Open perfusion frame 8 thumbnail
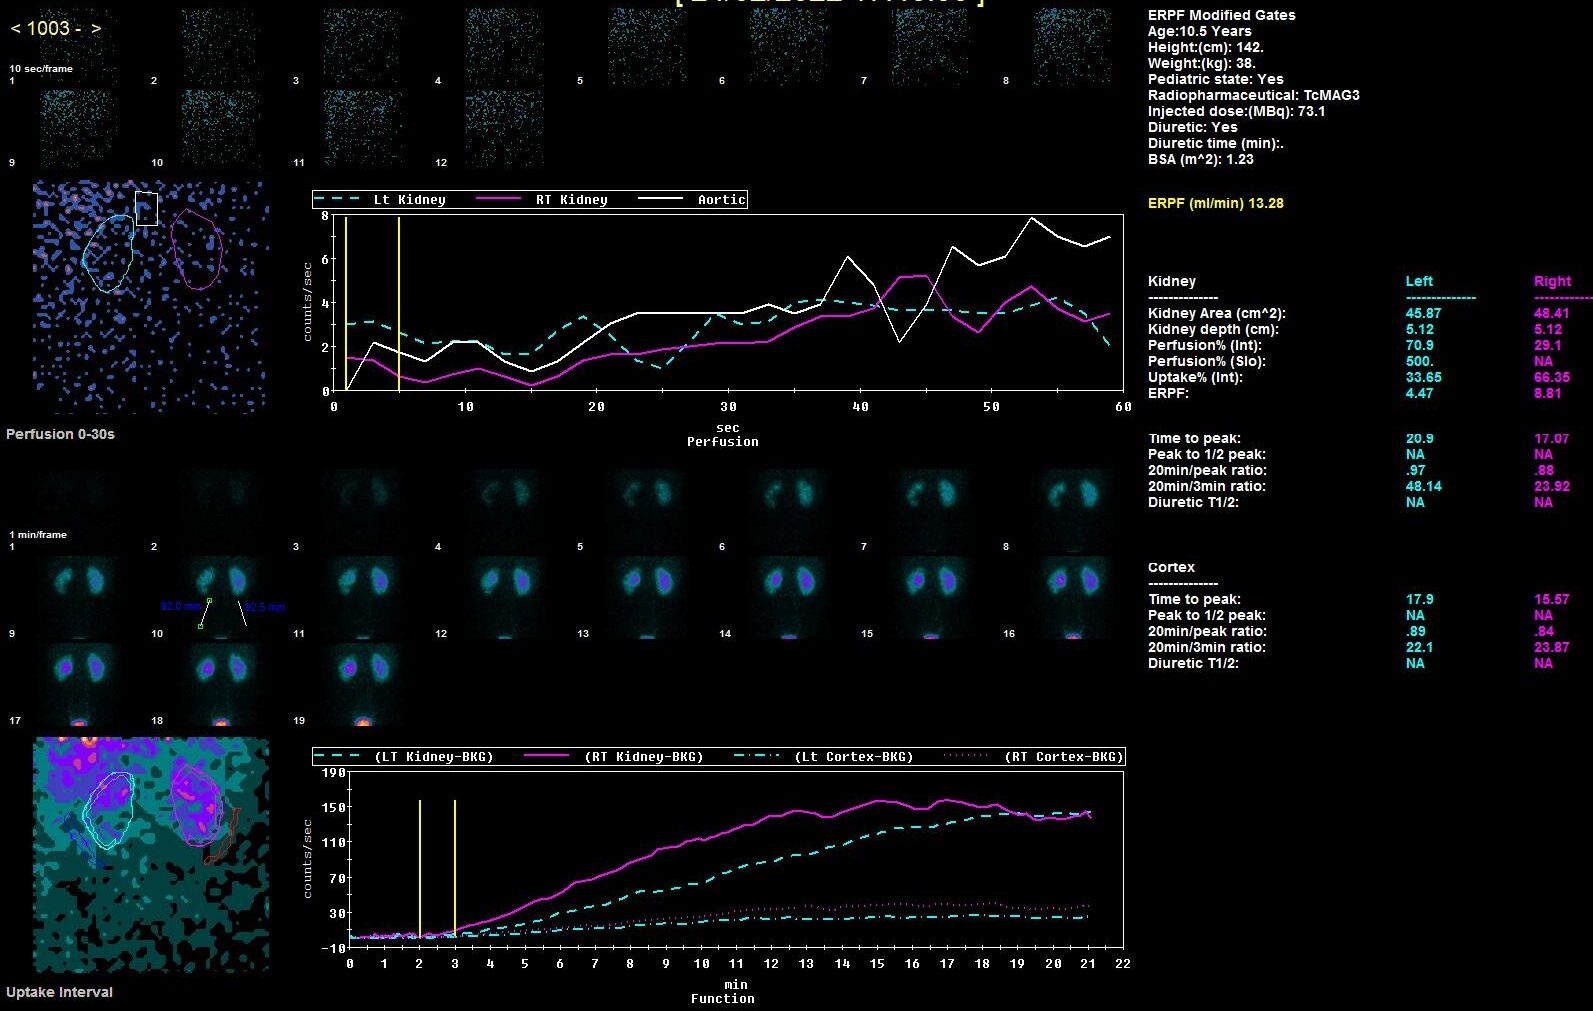The image size is (1593, 1011). coord(1071,45)
